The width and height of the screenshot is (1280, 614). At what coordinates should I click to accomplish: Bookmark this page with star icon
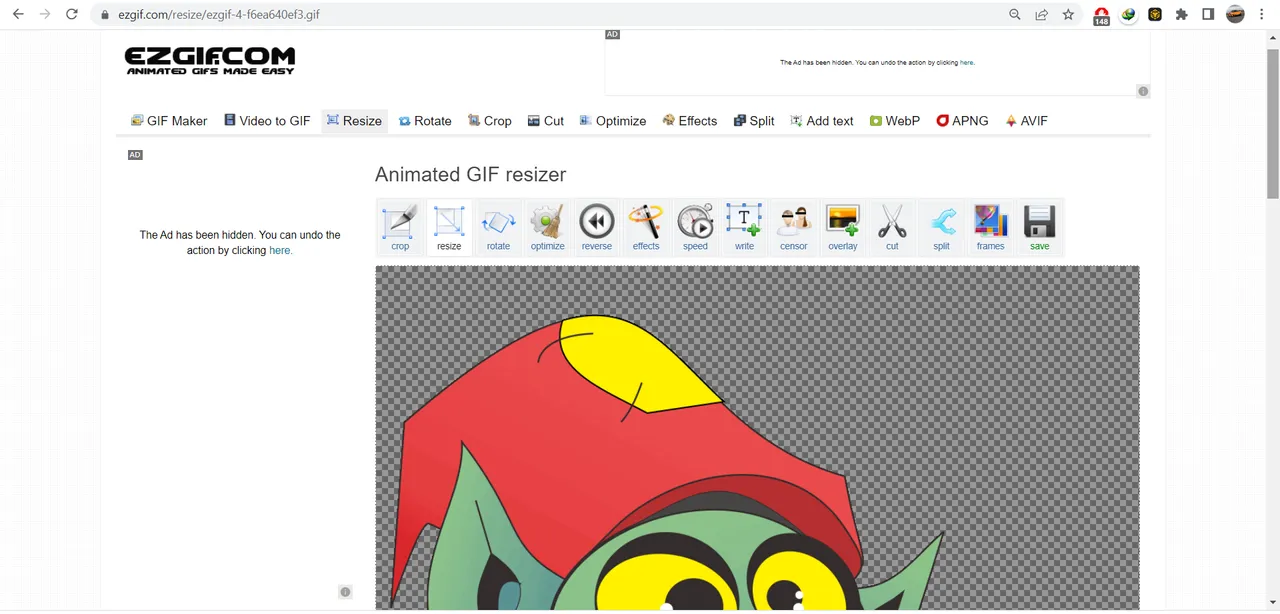point(1068,15)
